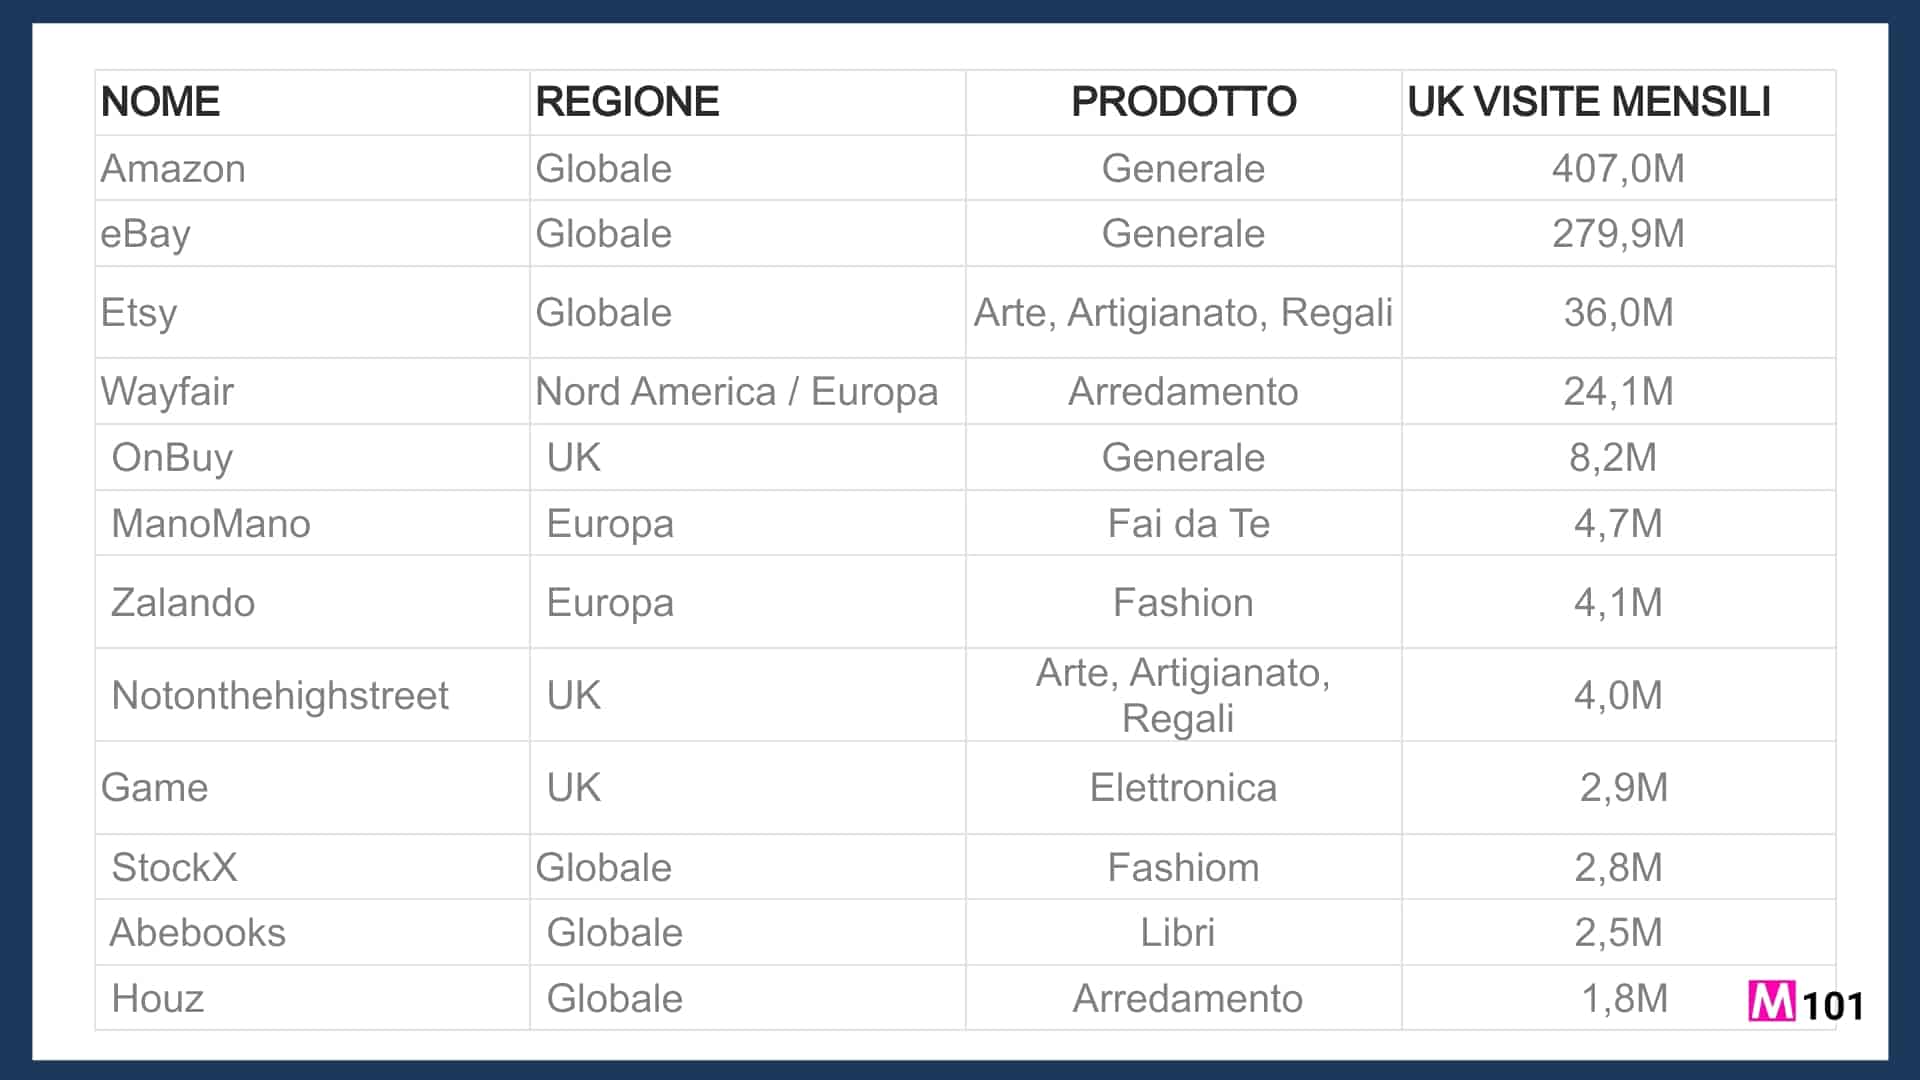
Task: Click the PRODOTTO column header
Action: pyautogui.click(x=1183, y=102)
